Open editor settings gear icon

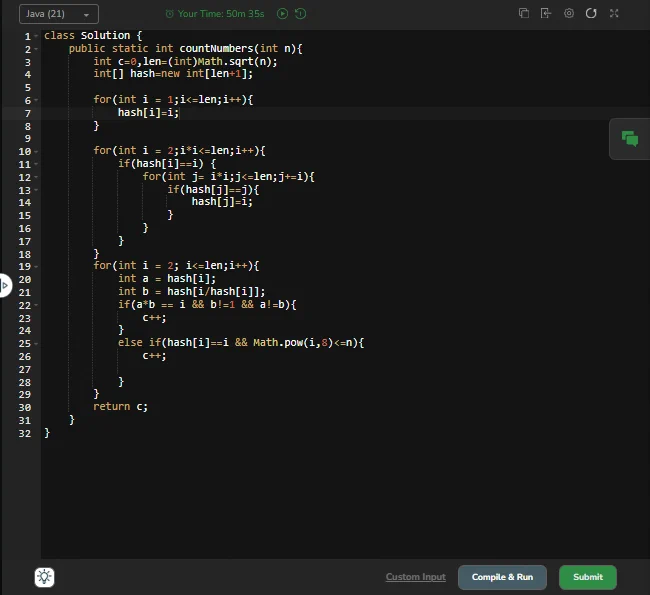pos(569,13)
